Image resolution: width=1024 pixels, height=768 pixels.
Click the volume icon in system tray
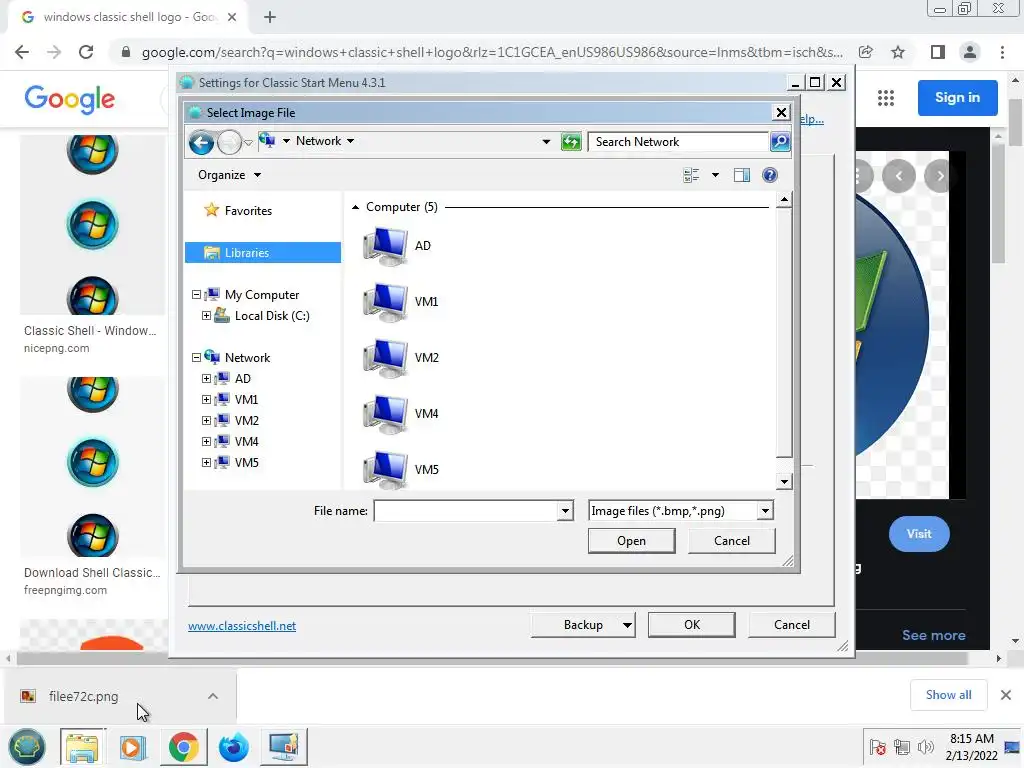pyautogui.click(x=925, y=747)
